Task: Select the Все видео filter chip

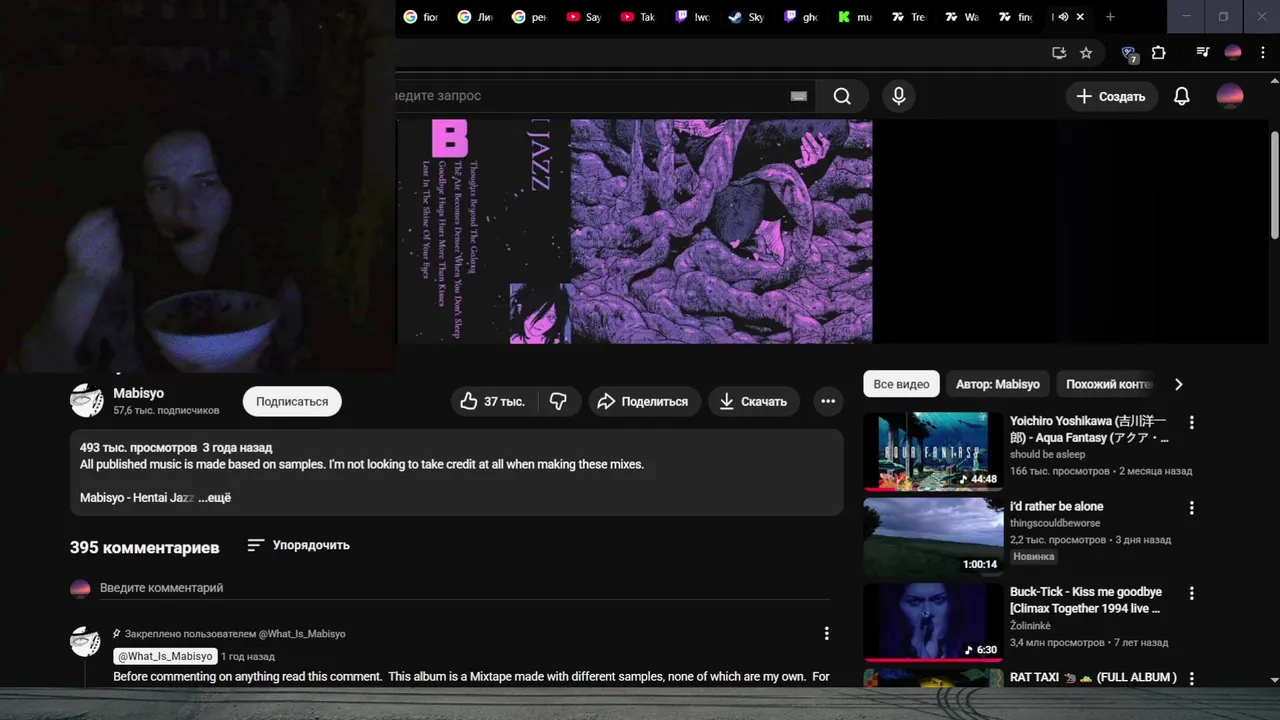Action: coord(901,384)
